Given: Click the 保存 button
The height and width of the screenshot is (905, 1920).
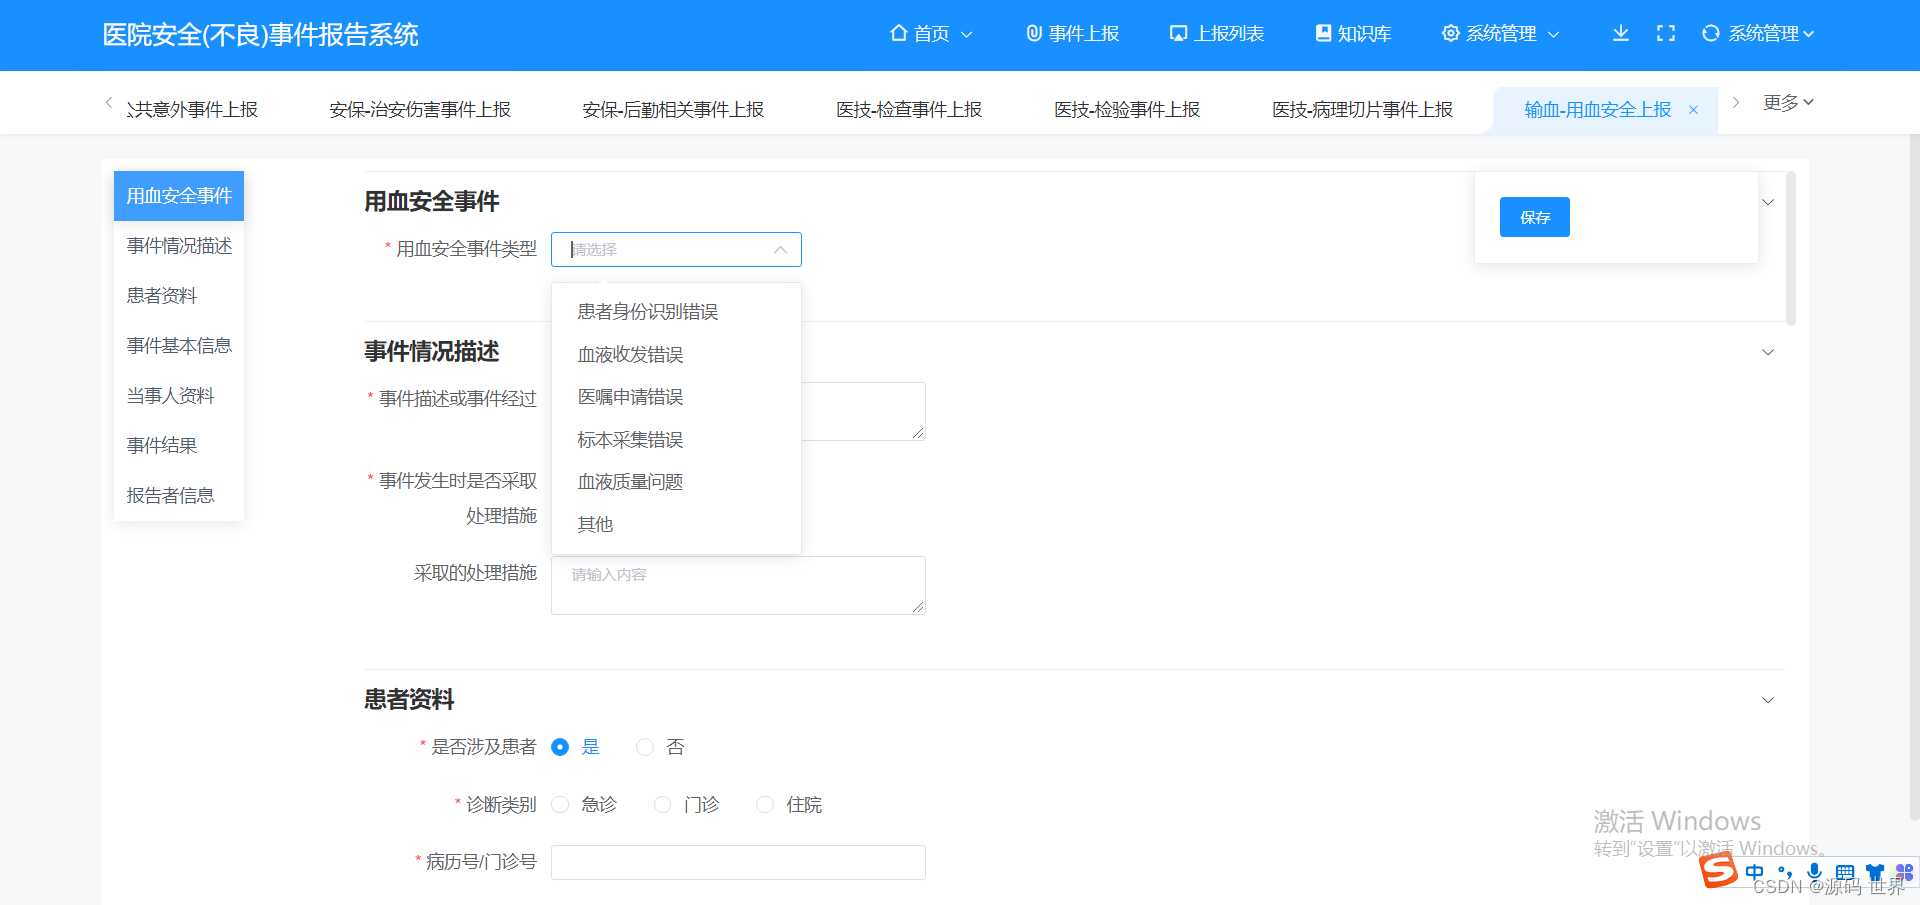Looking at the screenshot, I should click(x=1535, y=217).
